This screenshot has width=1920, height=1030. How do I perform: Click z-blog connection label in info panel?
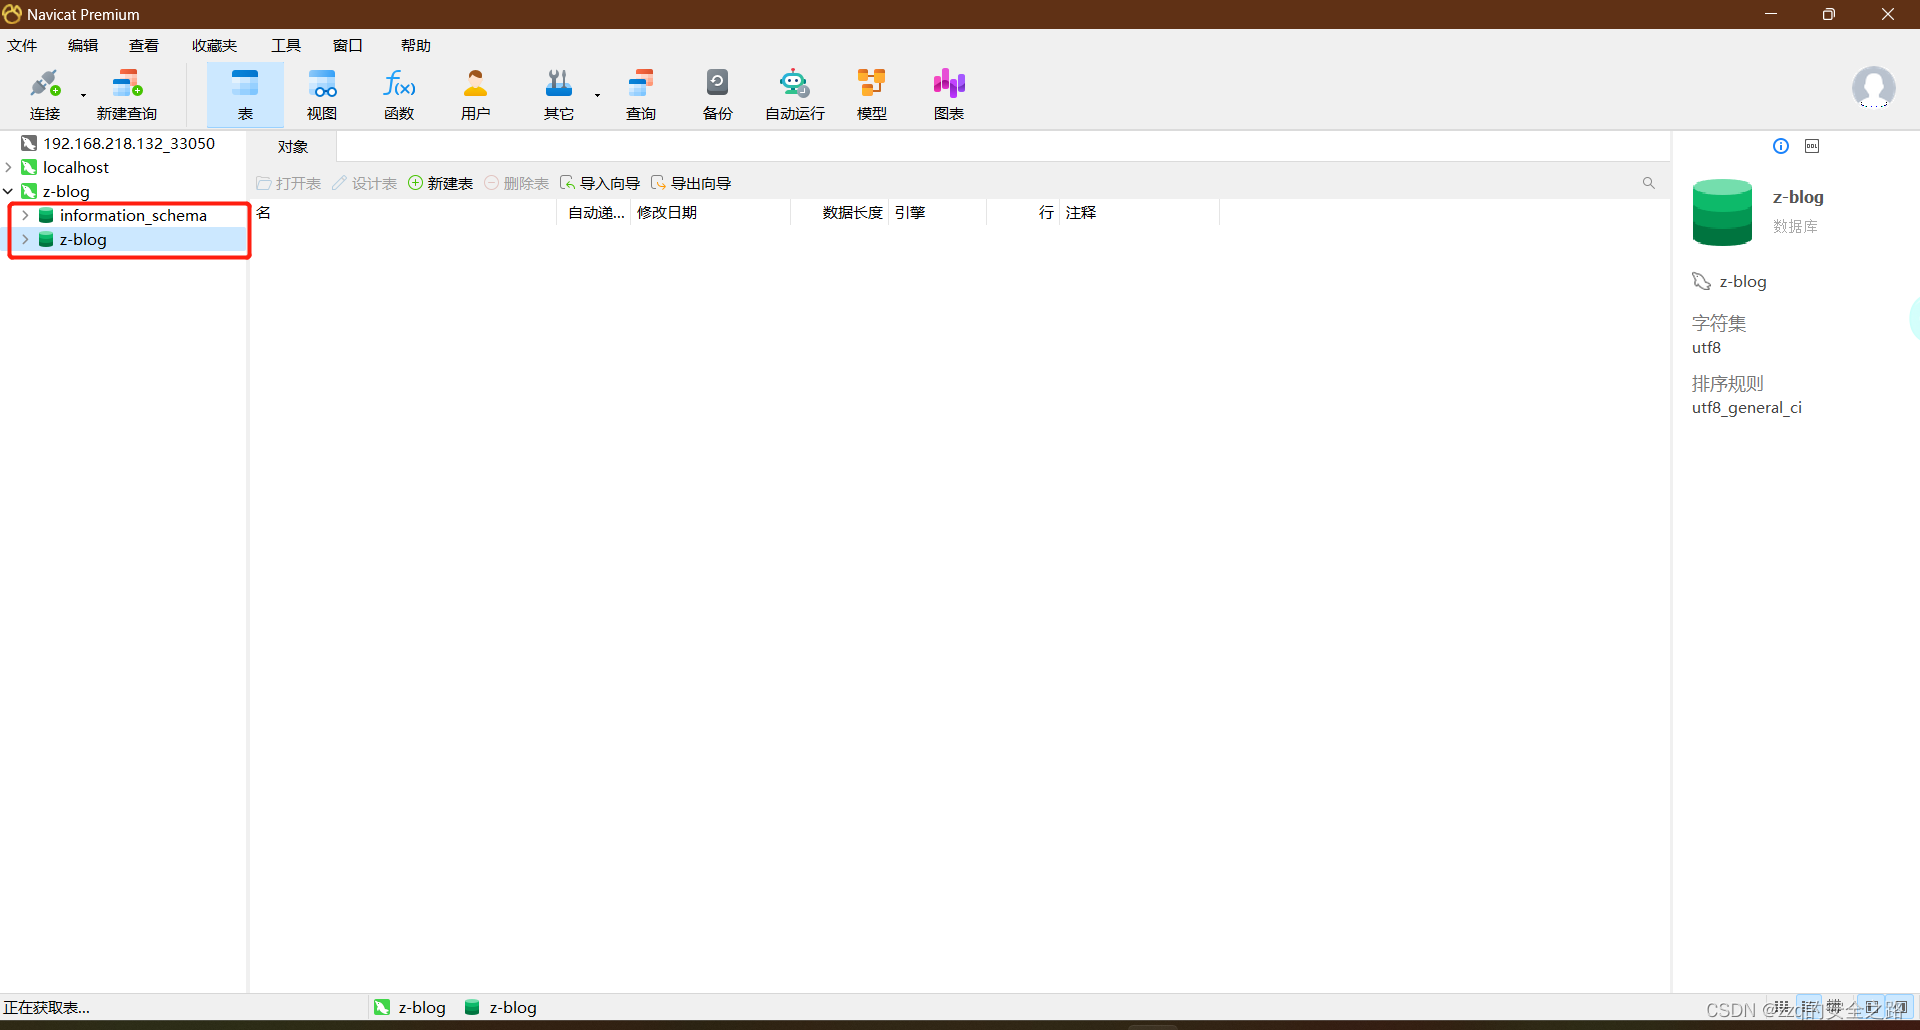pyautogui.click(x=1743, y=282)
